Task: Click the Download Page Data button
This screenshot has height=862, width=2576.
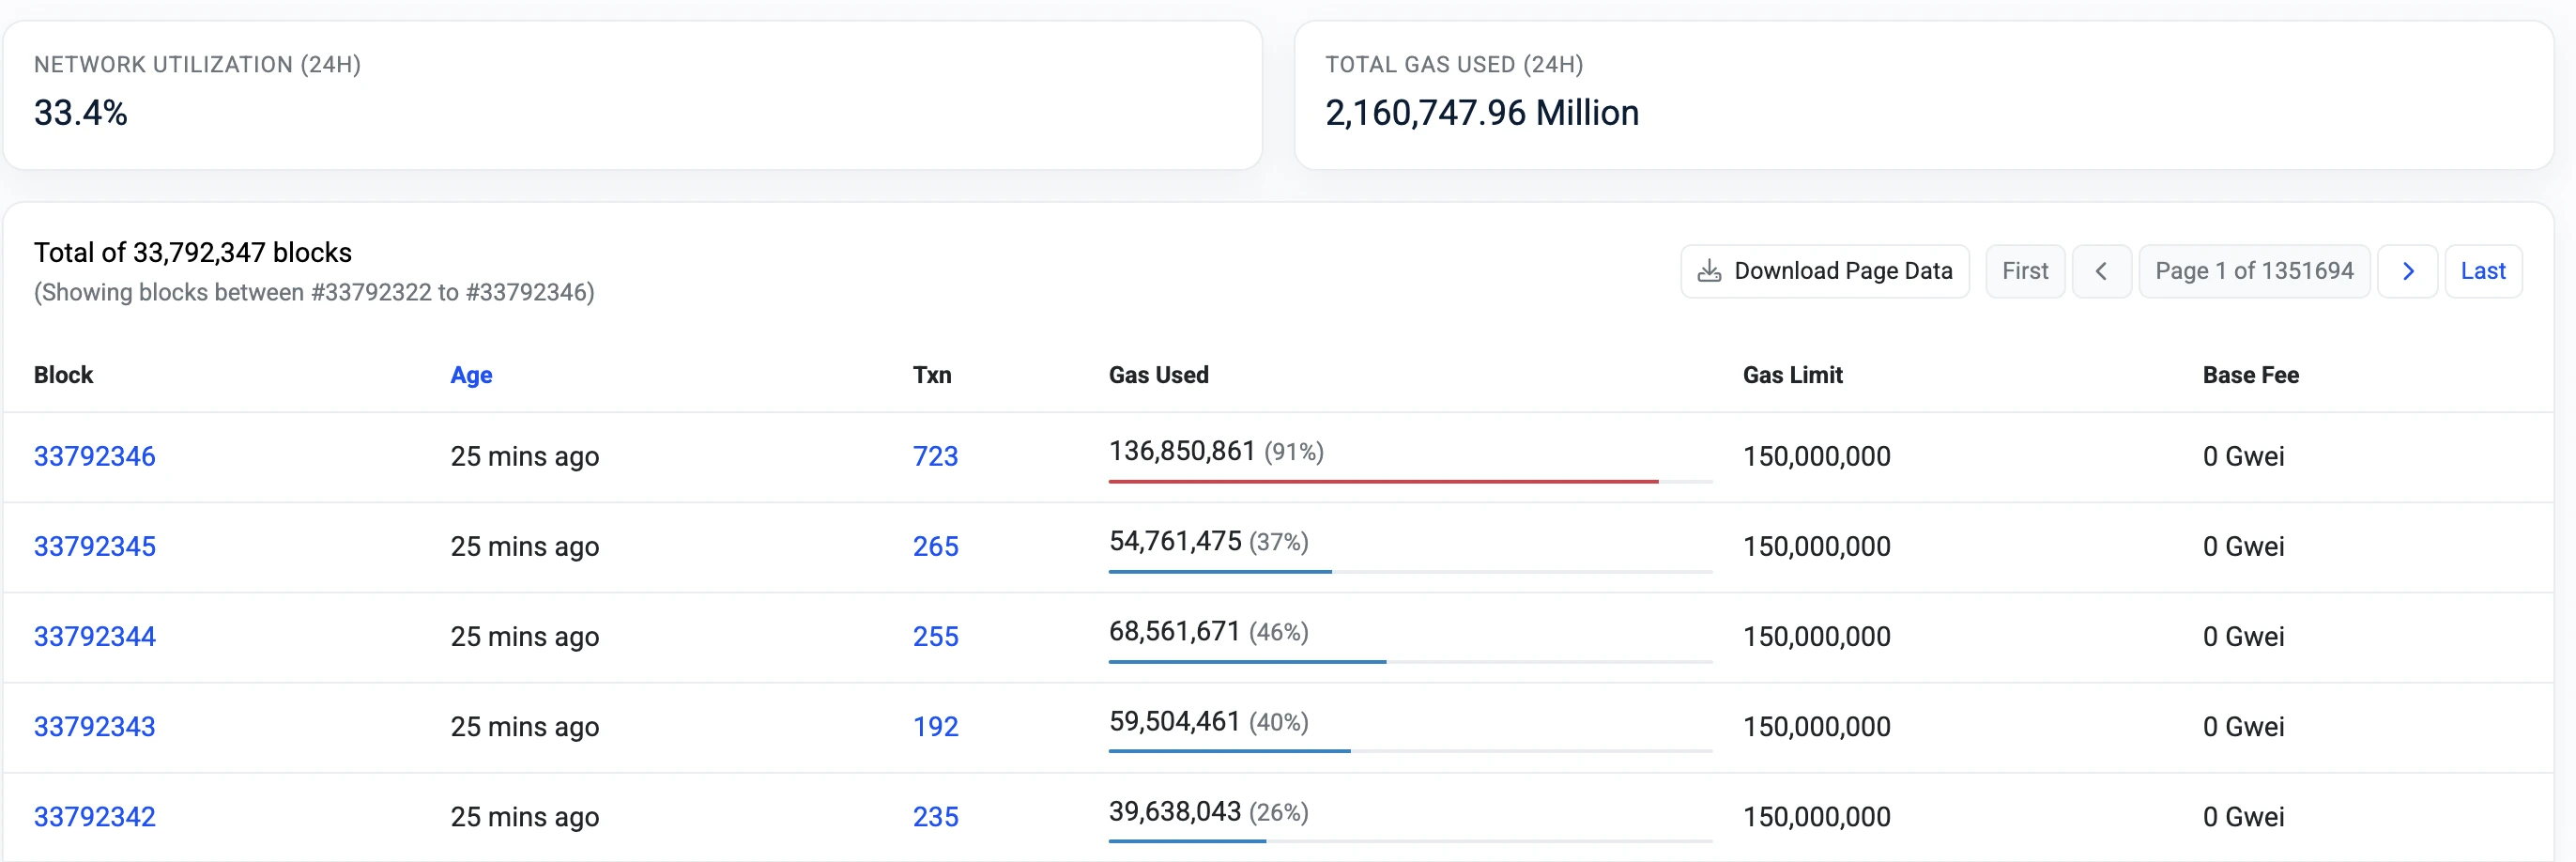Action: pos(1824,271)
